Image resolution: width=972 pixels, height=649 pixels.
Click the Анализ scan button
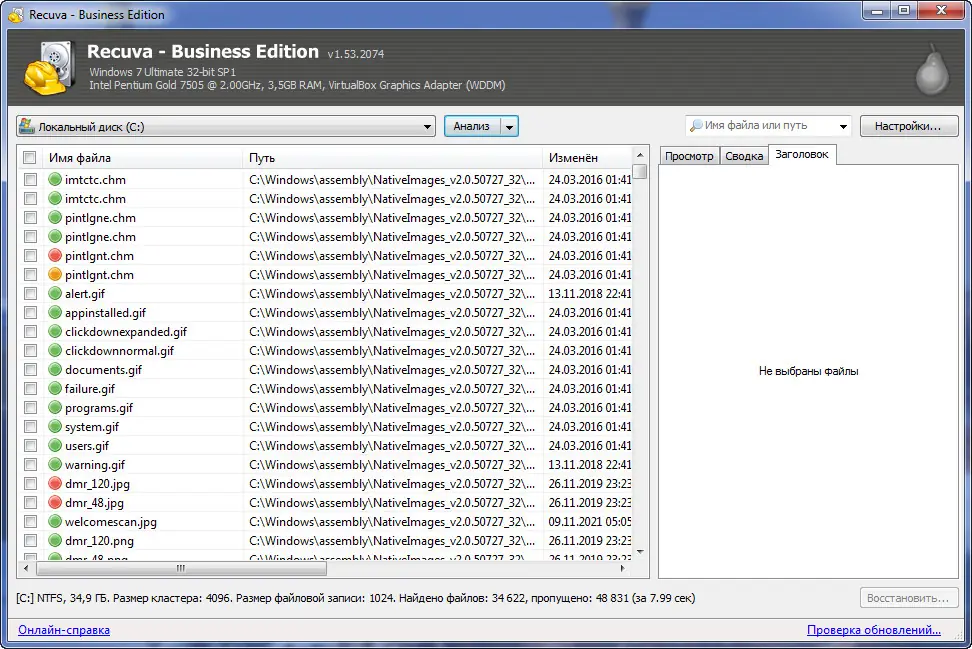click(x=472, y=126)
